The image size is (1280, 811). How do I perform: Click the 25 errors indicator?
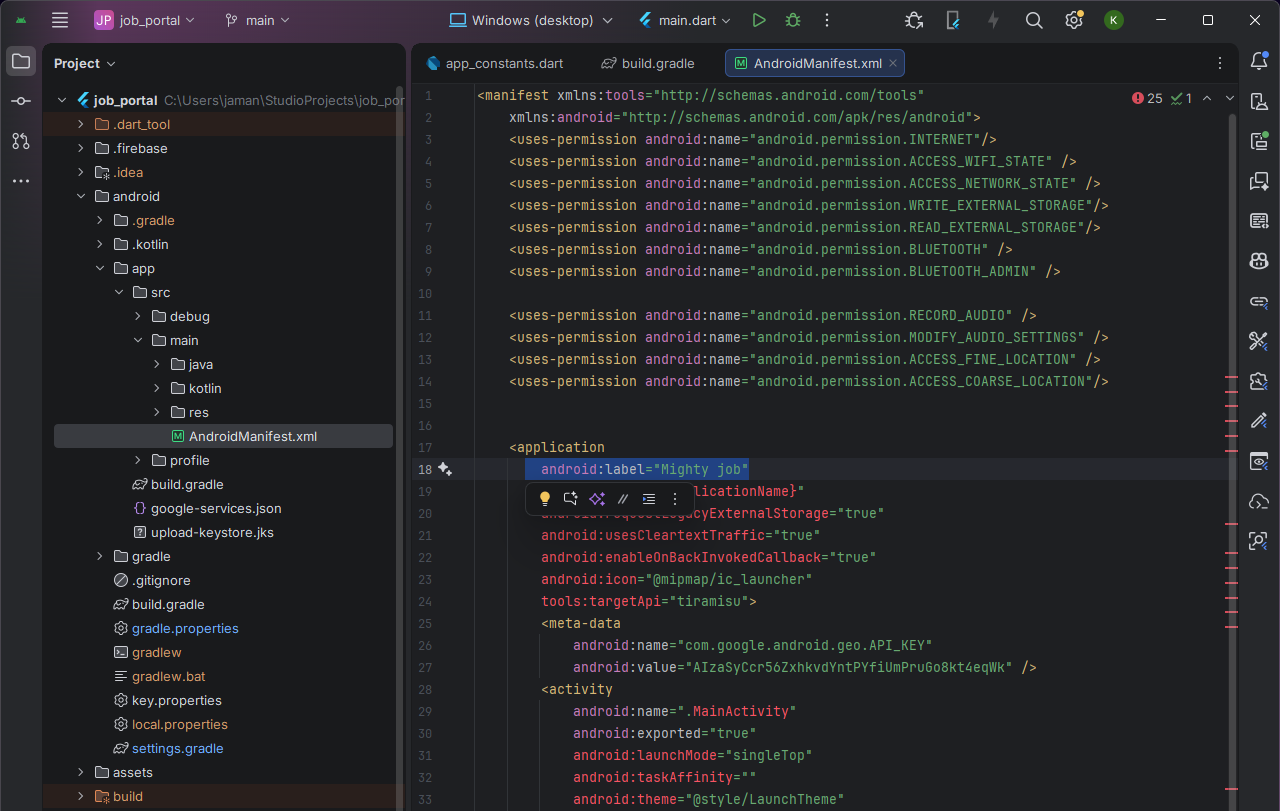point(1147,98)
